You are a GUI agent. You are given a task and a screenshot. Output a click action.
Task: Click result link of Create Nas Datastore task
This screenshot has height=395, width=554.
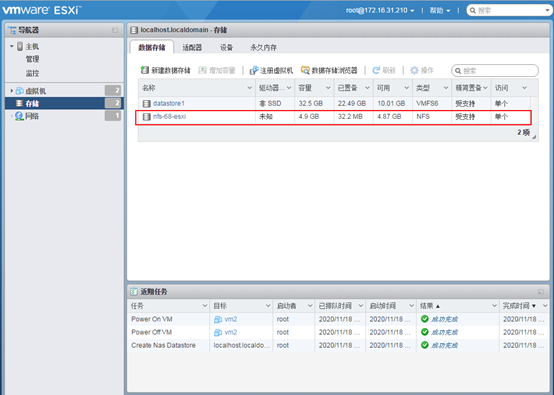pos(444,346)
